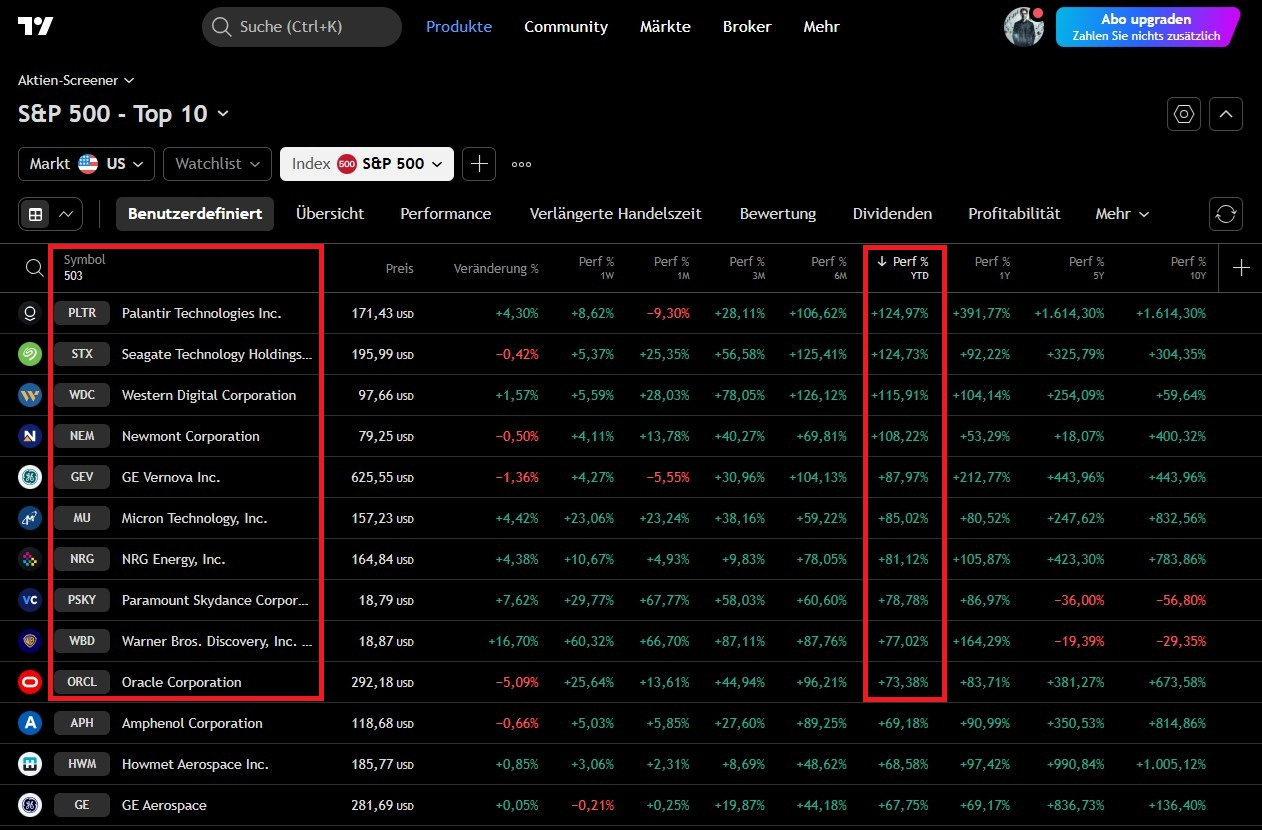Click the Oracle logo icon
The image size is (1262, 830).
click(x=30, y=682)
